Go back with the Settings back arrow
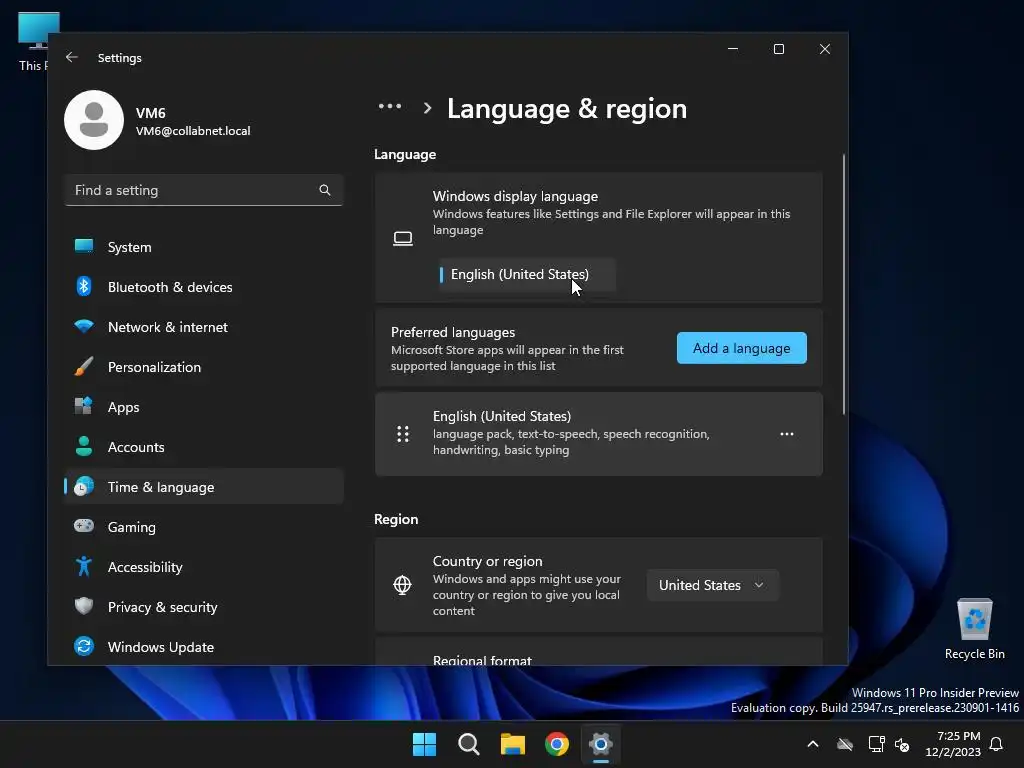 [x=72, y=57]
